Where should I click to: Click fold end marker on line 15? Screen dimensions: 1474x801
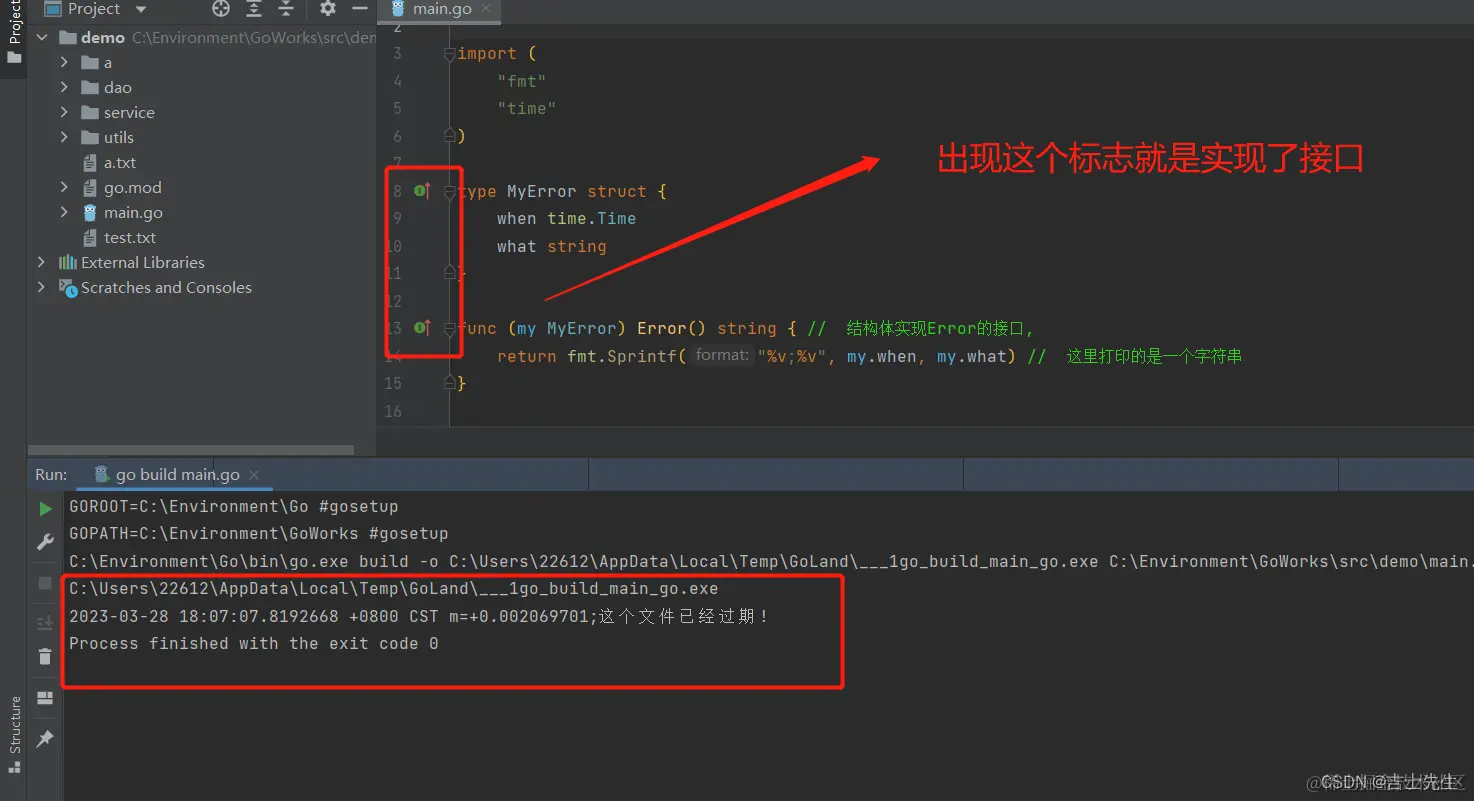[450, 382]
